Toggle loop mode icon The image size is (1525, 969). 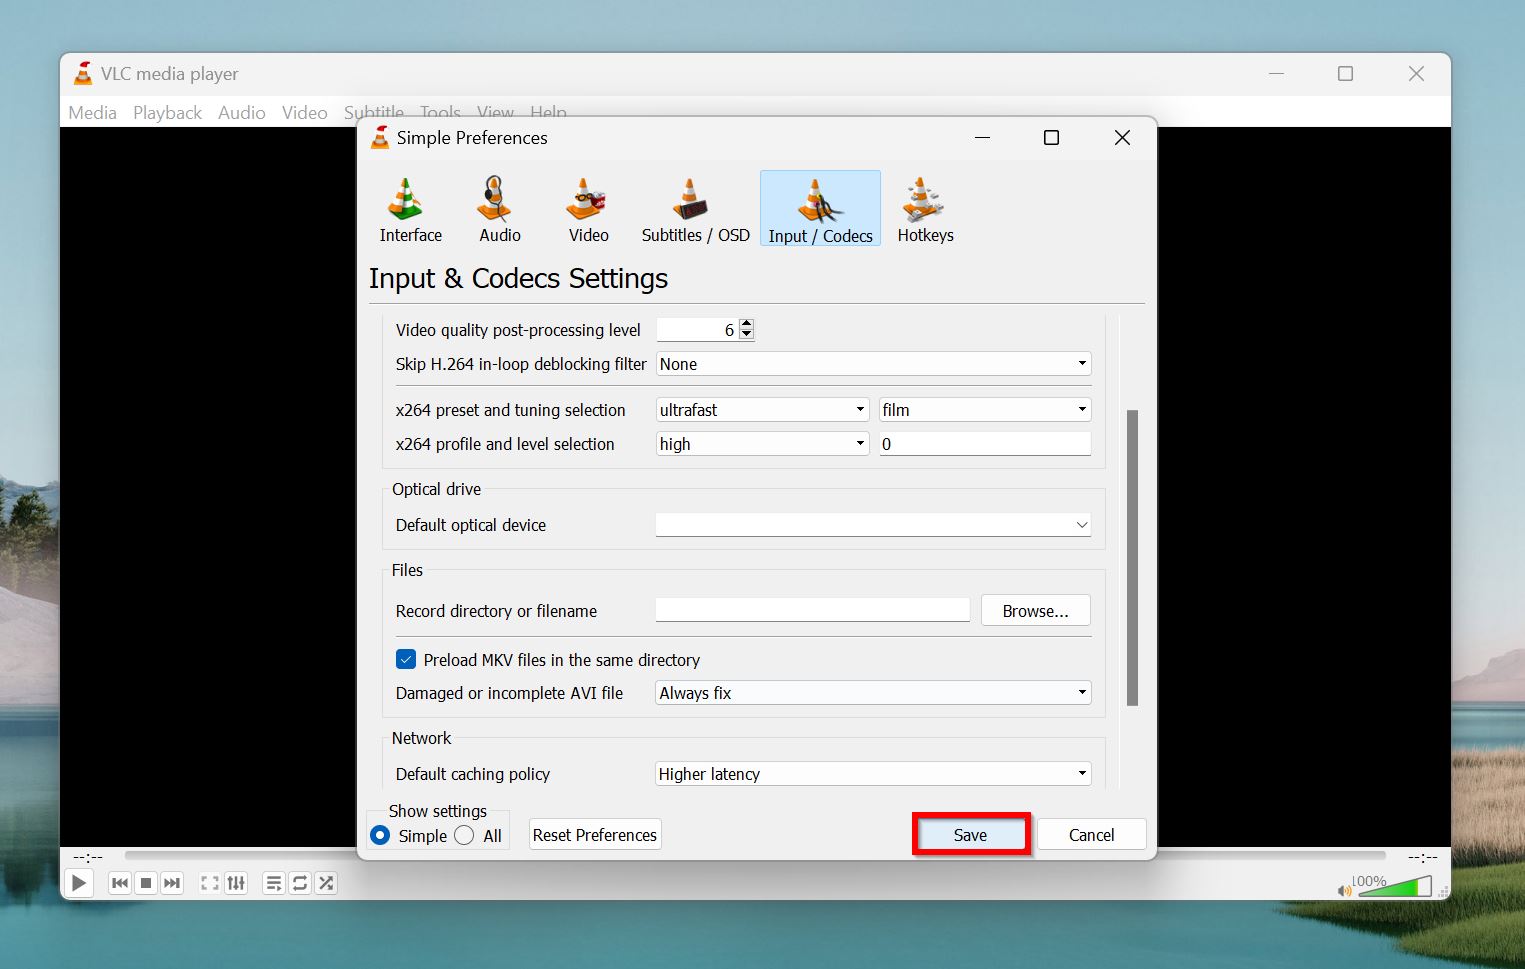[x=300, y=883]
